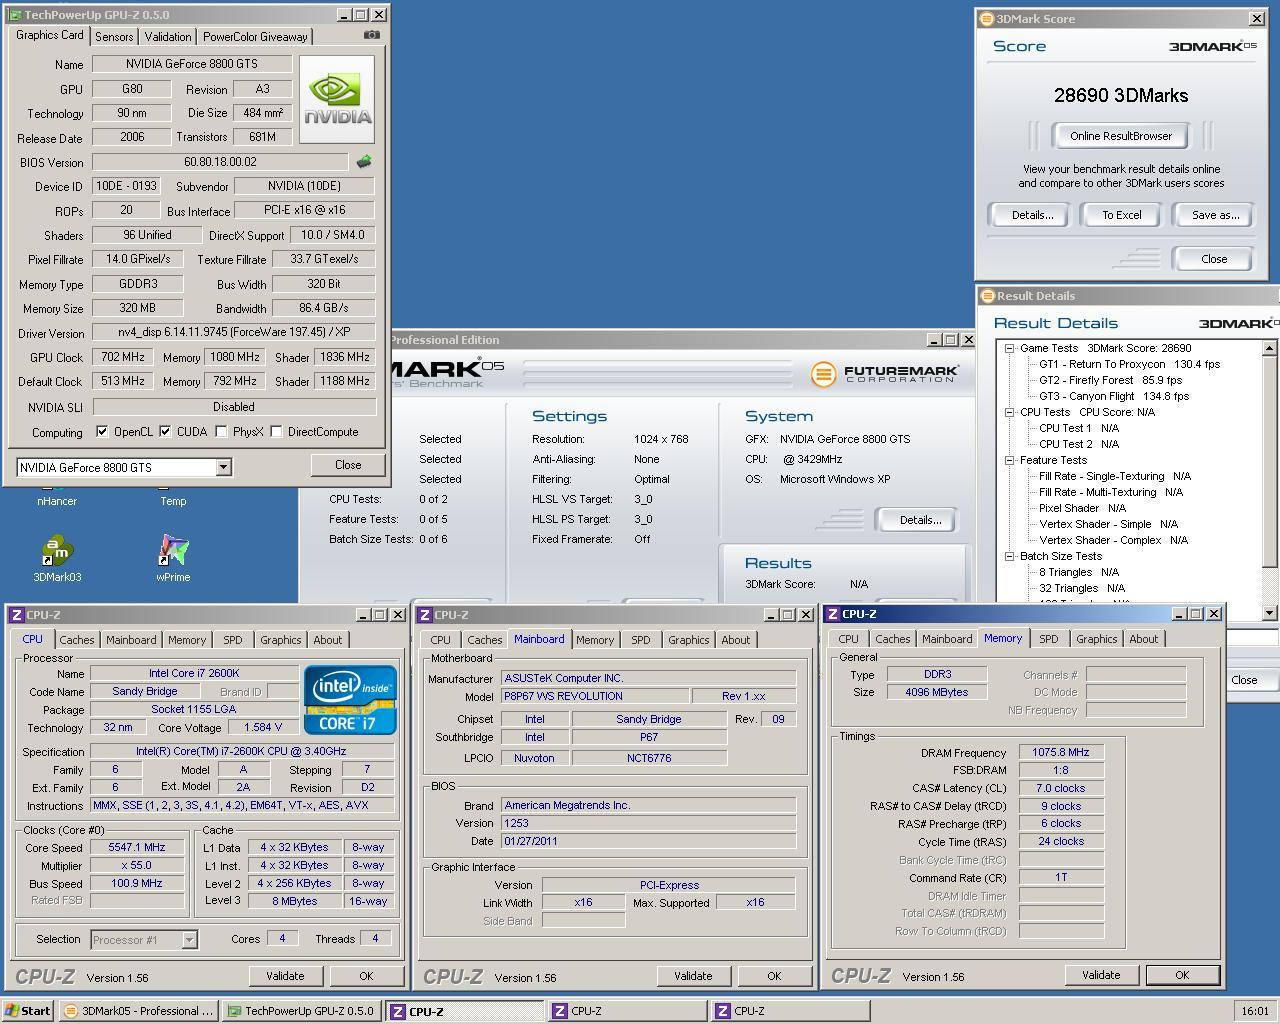Switch to the Sensors tab in GPU-Z
1280x1024 pixels.
pyautogui.click(x=114, y=37)
